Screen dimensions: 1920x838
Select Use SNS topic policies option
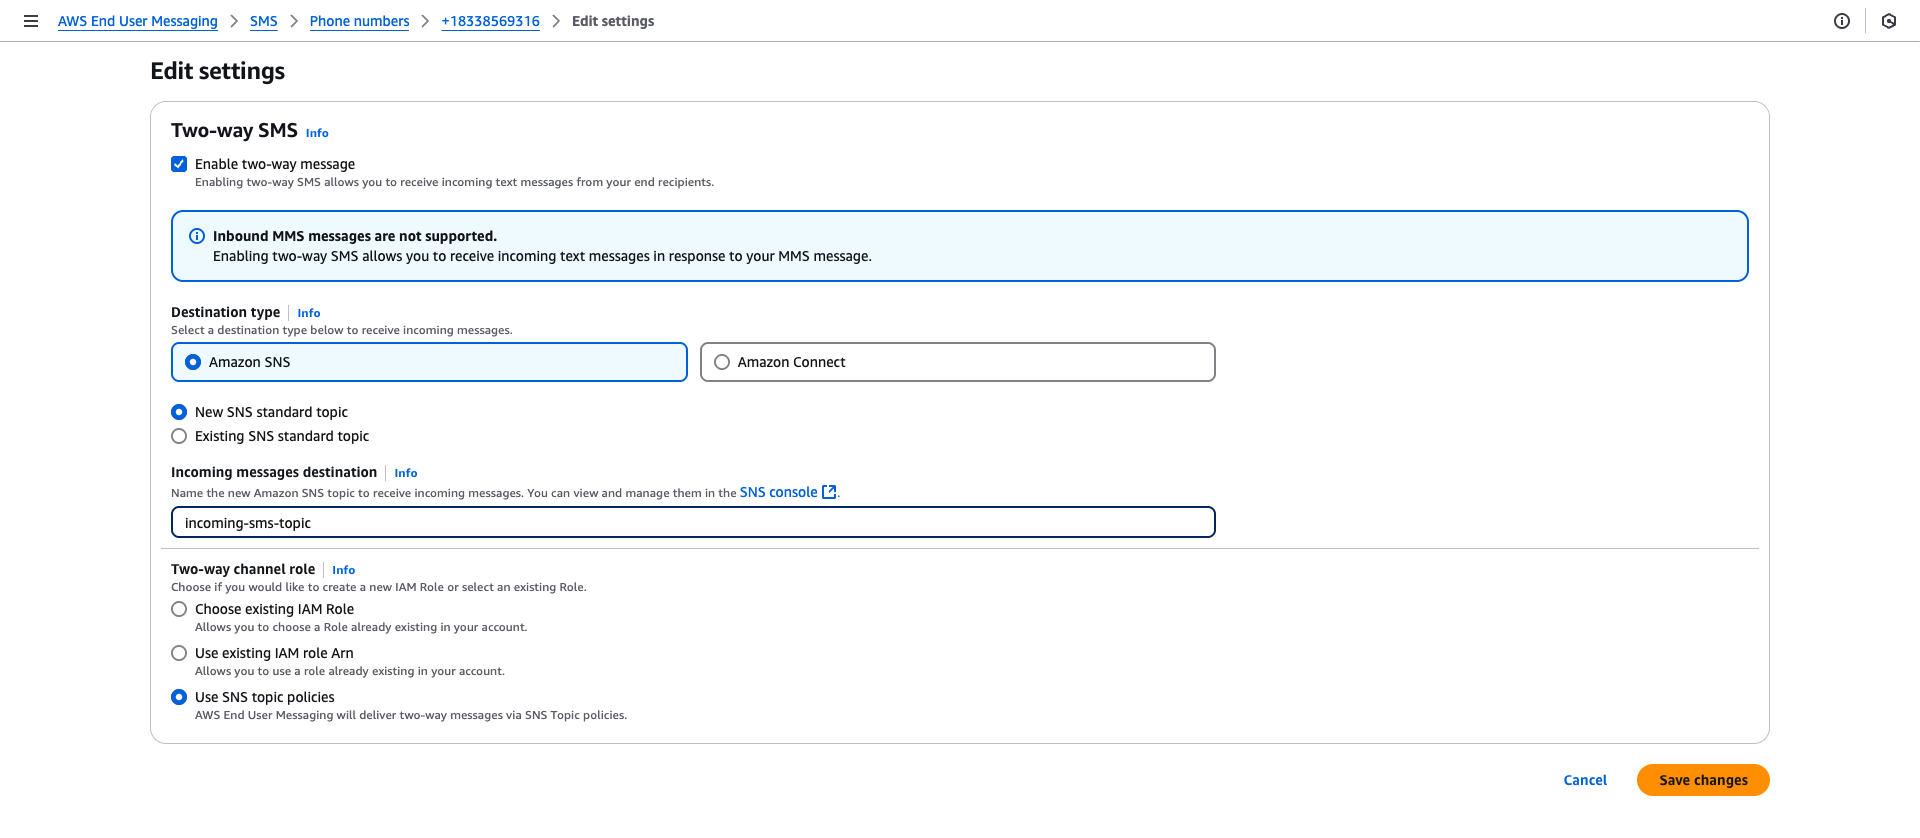179,697
